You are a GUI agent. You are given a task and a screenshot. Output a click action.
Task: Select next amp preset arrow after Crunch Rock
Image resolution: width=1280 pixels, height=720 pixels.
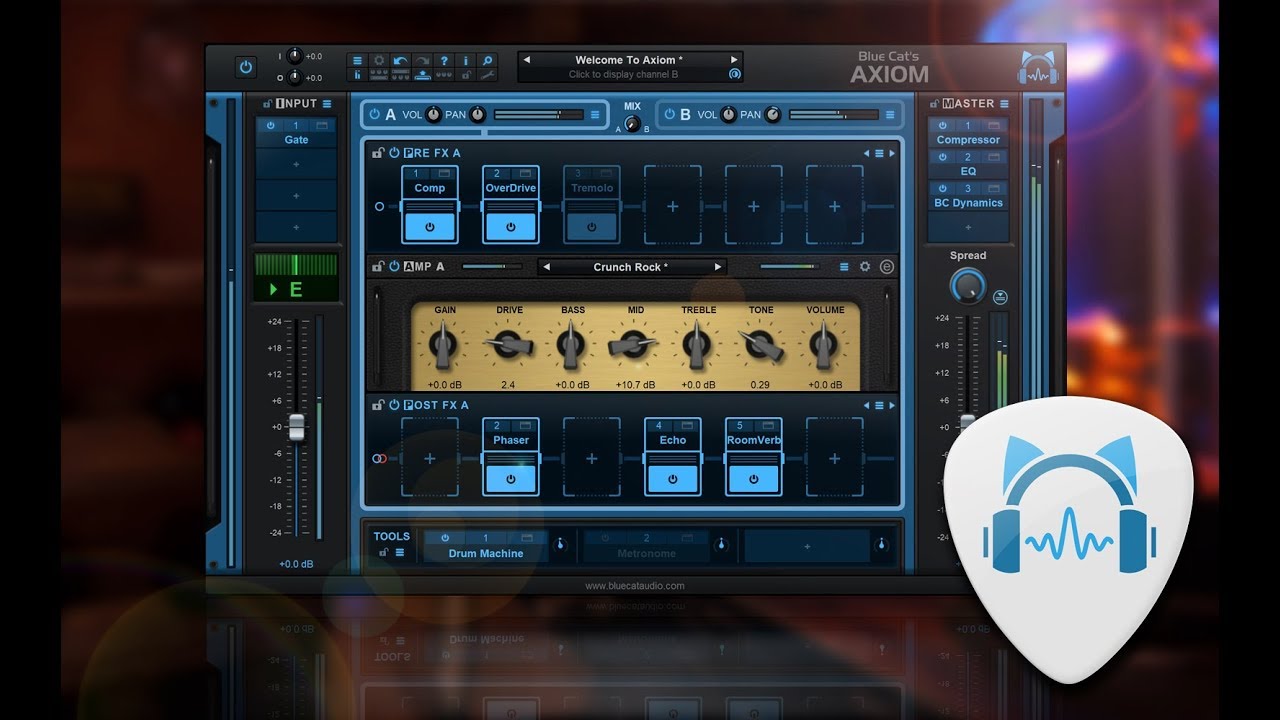pyautogui.click(x=717, y=267)
